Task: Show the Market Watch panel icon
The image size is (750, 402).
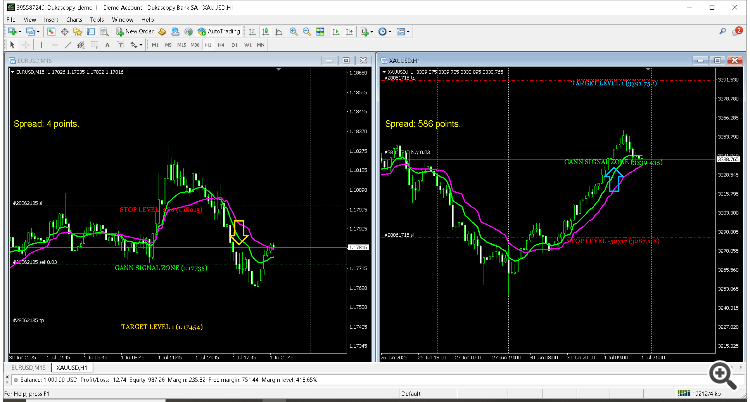Action: (51, 32)
